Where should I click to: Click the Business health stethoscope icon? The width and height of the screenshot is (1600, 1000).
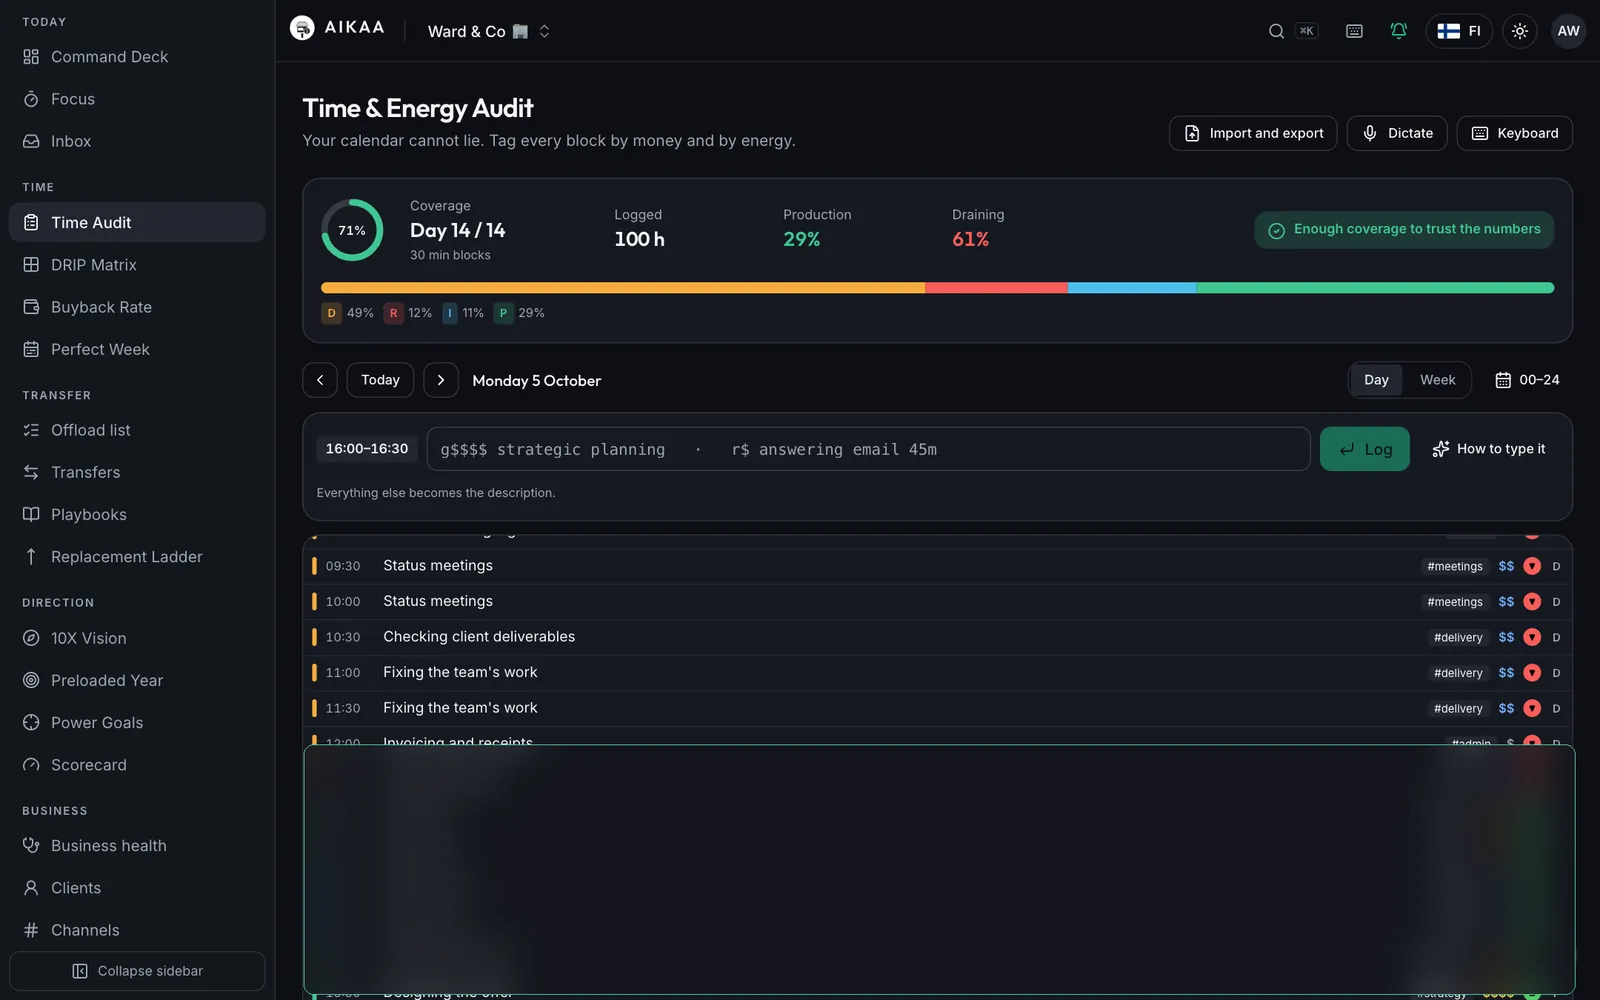coord(31,845)
